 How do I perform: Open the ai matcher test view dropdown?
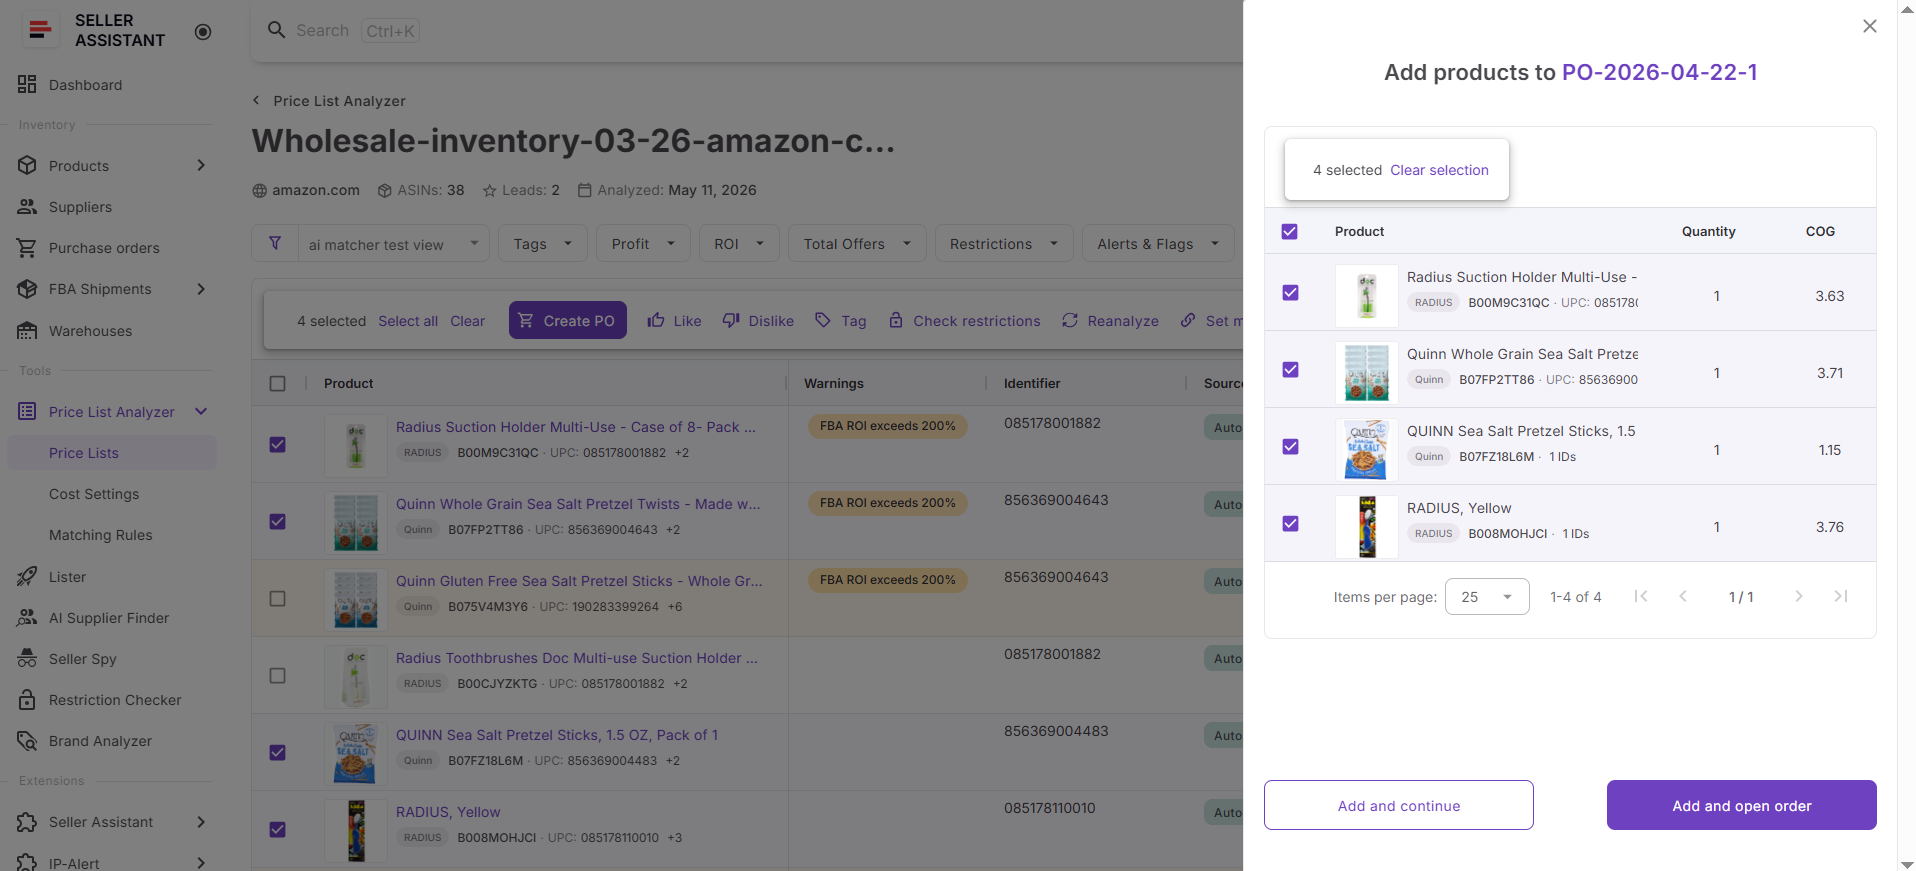pos(394,244)
